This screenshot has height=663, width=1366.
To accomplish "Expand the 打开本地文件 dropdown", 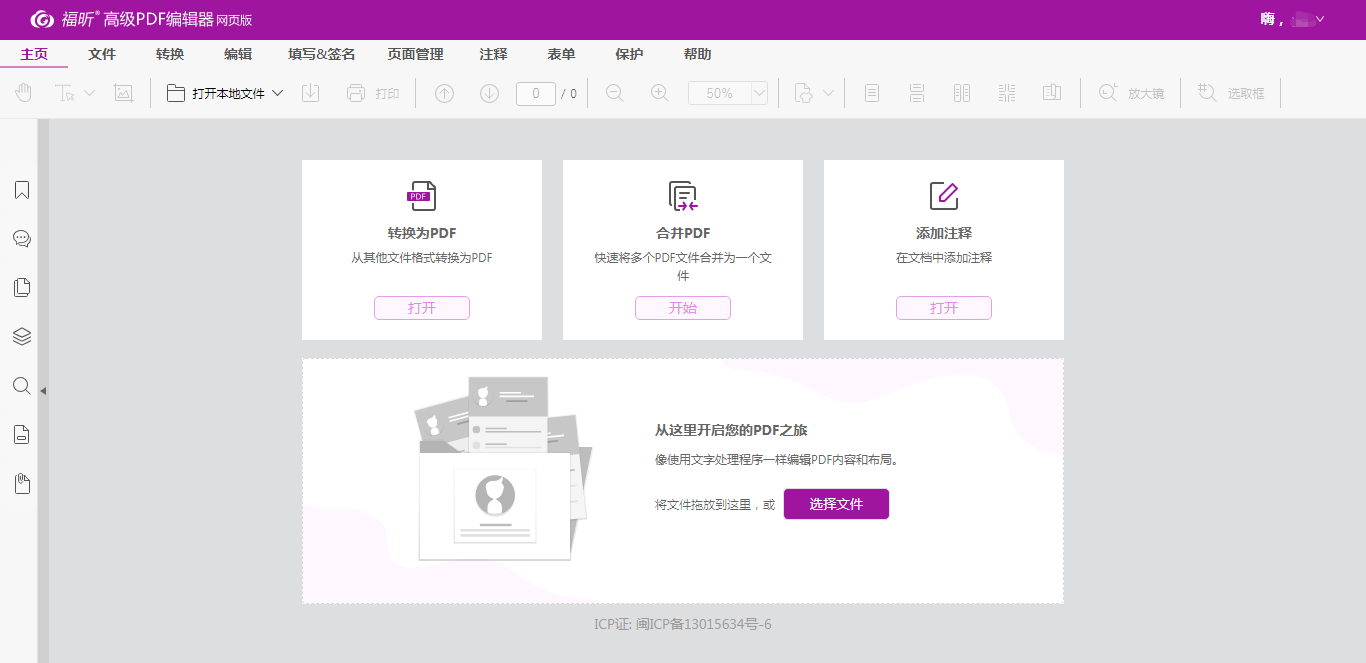I will click(x=277, y=93).
